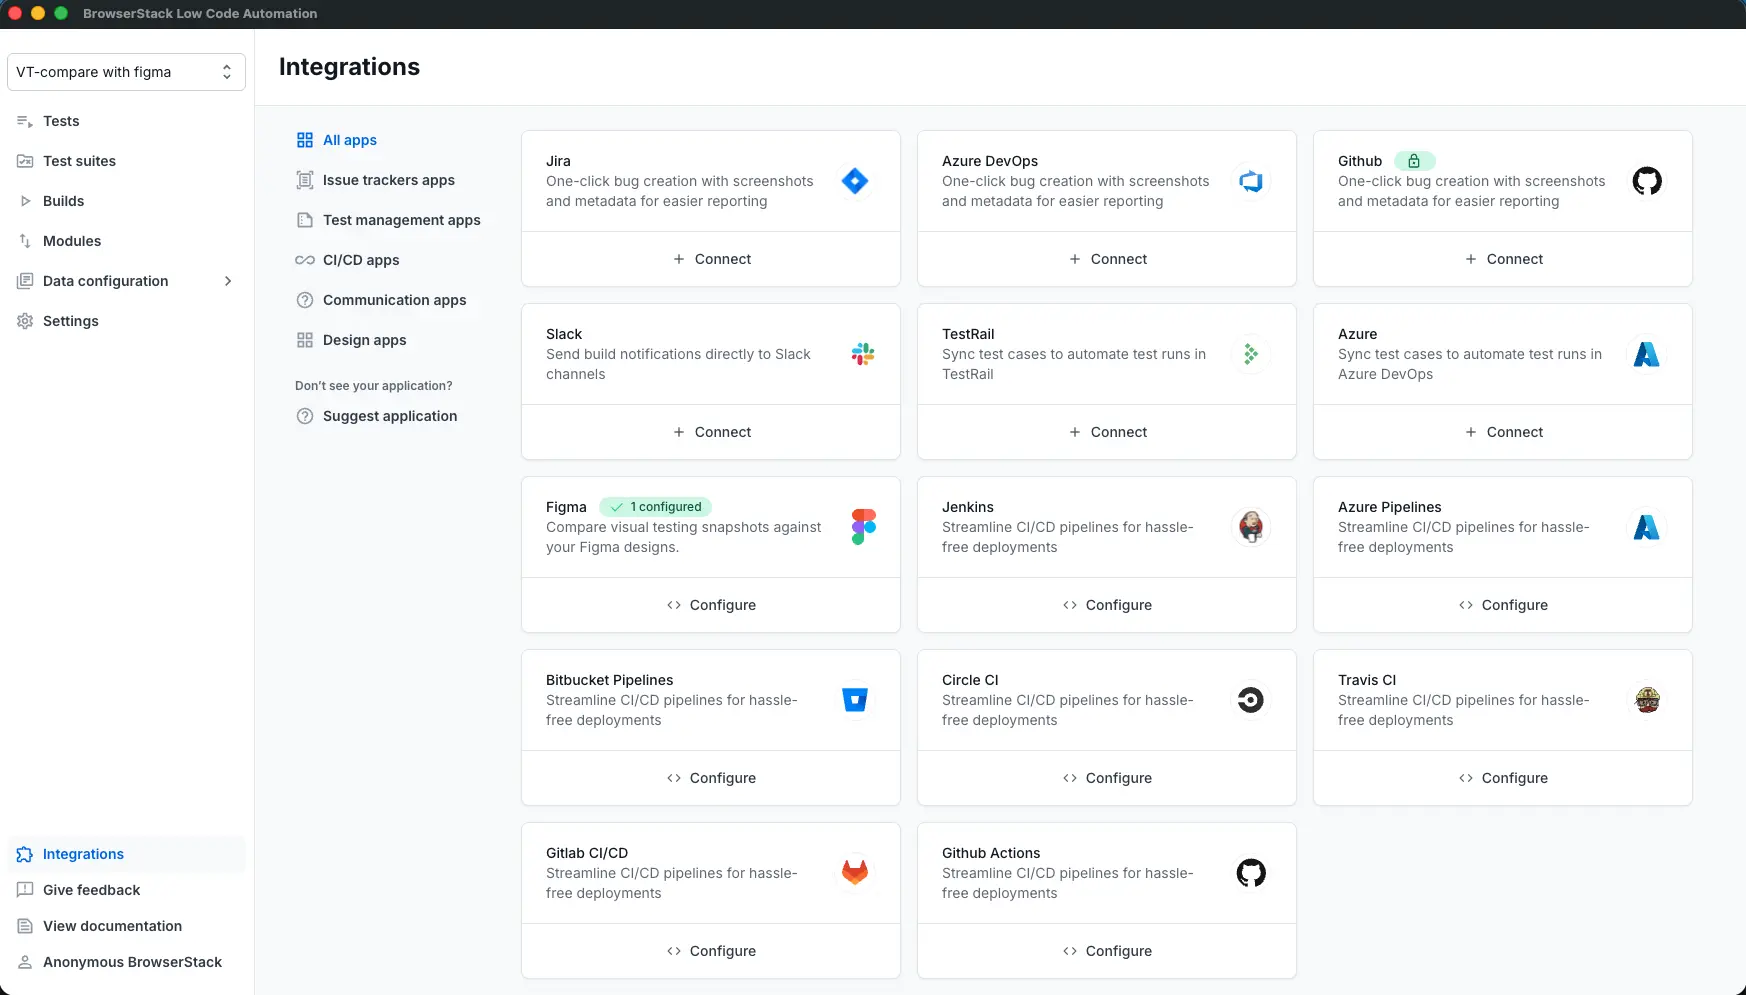Click the Bitbucket Pipelines card title
The width and height of the screenshot is (1746, 995).
click(x=609, y=680)
